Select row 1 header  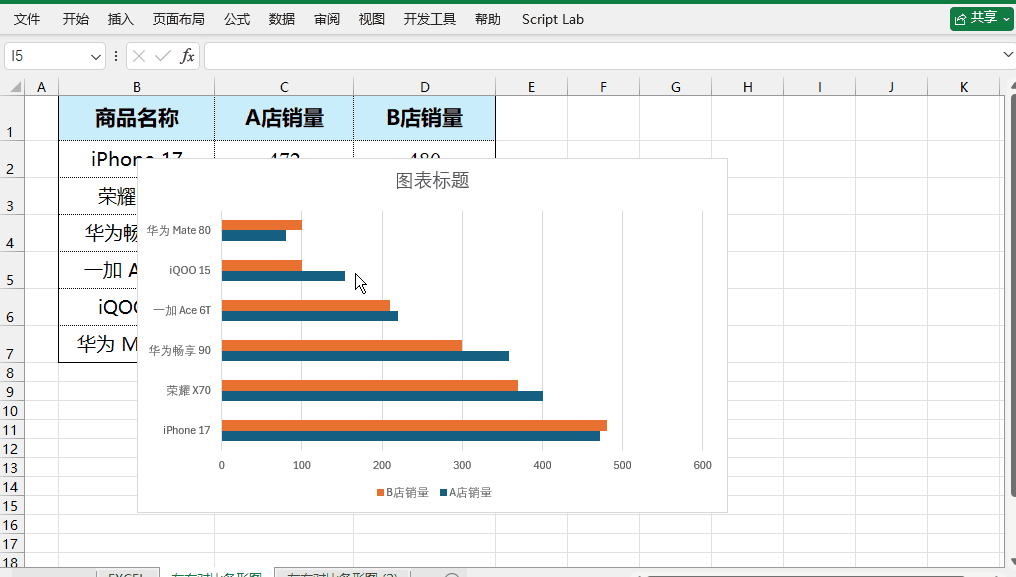coord(11,118)
